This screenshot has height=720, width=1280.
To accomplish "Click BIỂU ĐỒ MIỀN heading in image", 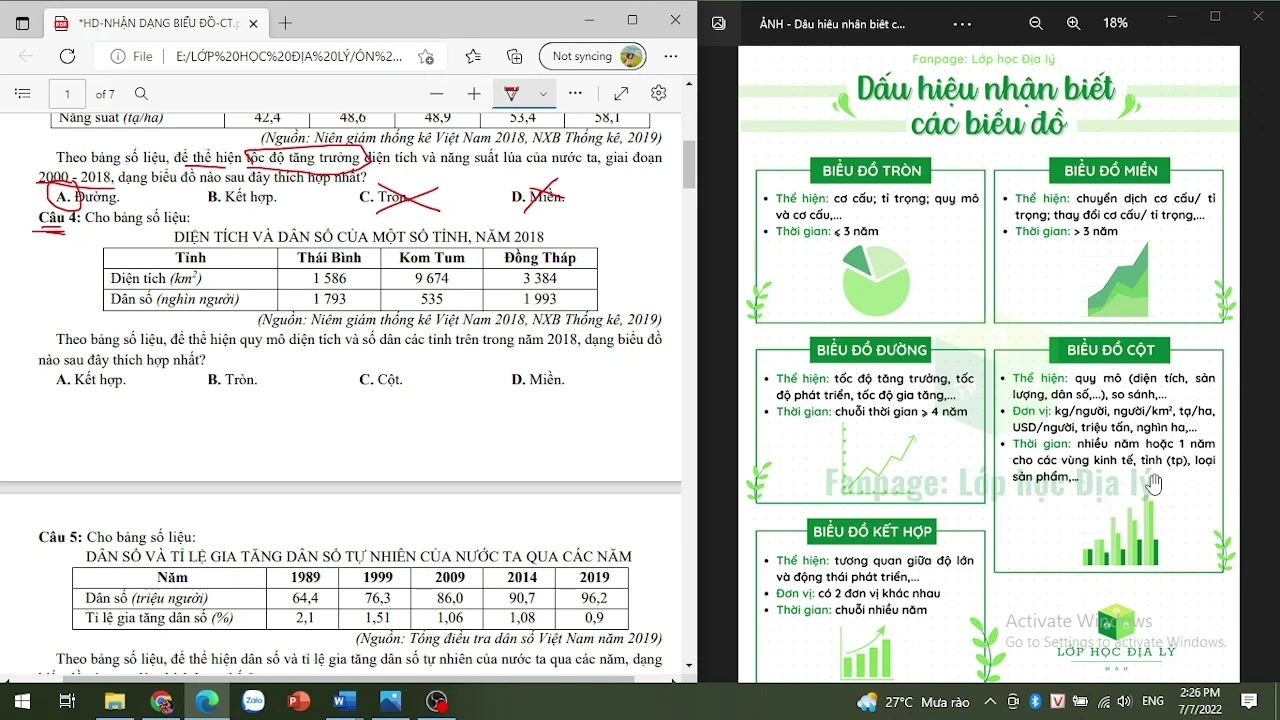I will [x=1110, y=170].
